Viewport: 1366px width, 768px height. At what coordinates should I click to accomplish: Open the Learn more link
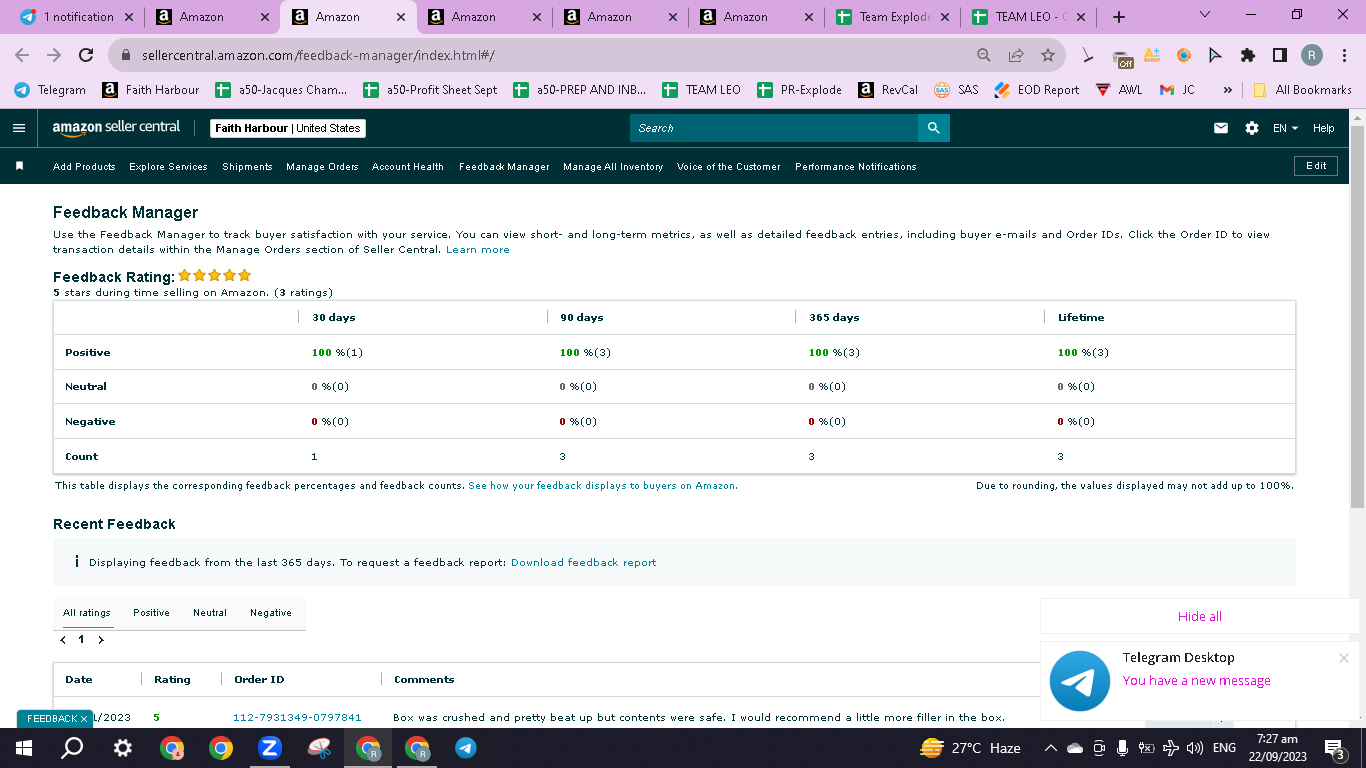click(x=478, y=250)
